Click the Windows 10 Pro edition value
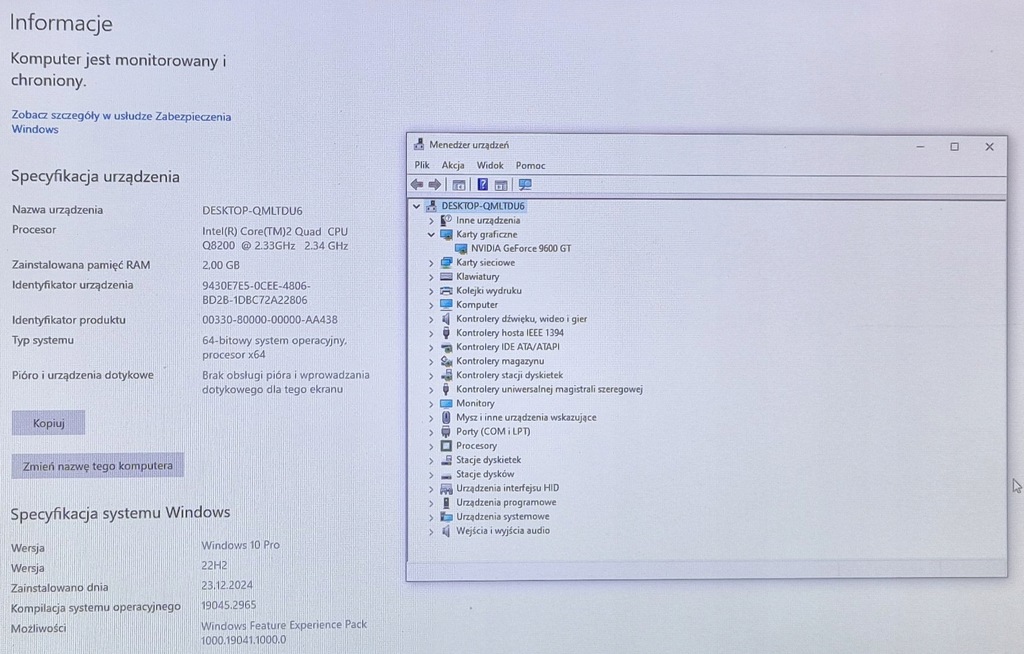1024x654 pixels. click(240, 545)
